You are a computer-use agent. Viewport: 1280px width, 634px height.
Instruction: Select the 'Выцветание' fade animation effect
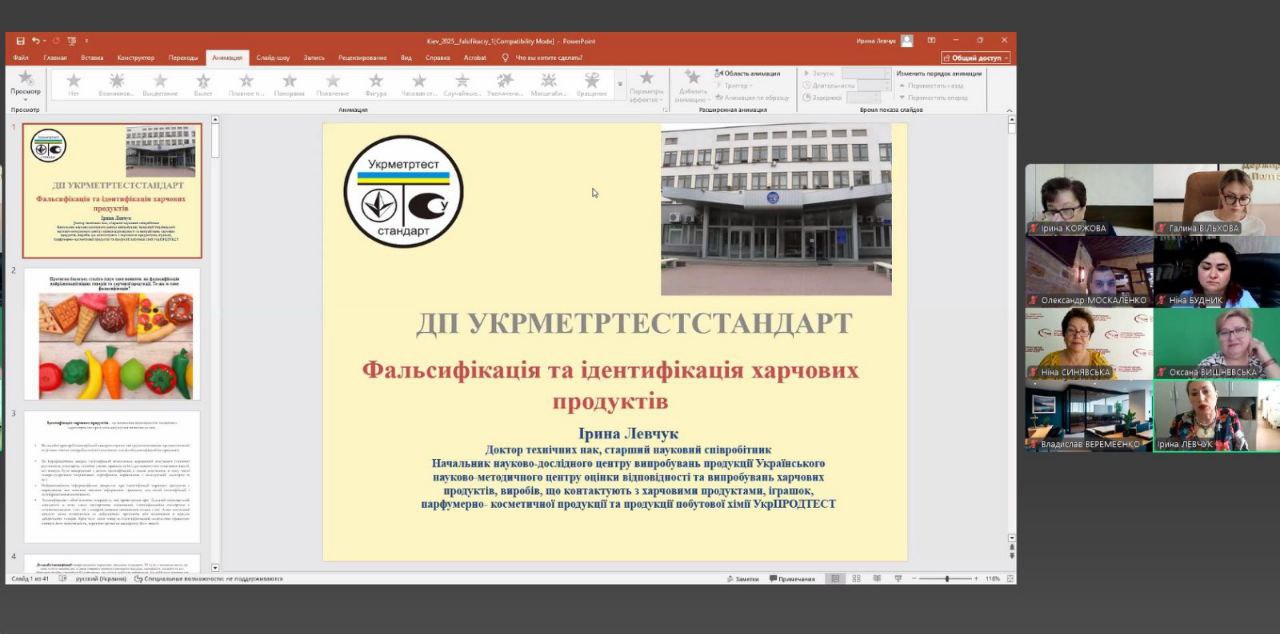159,85
